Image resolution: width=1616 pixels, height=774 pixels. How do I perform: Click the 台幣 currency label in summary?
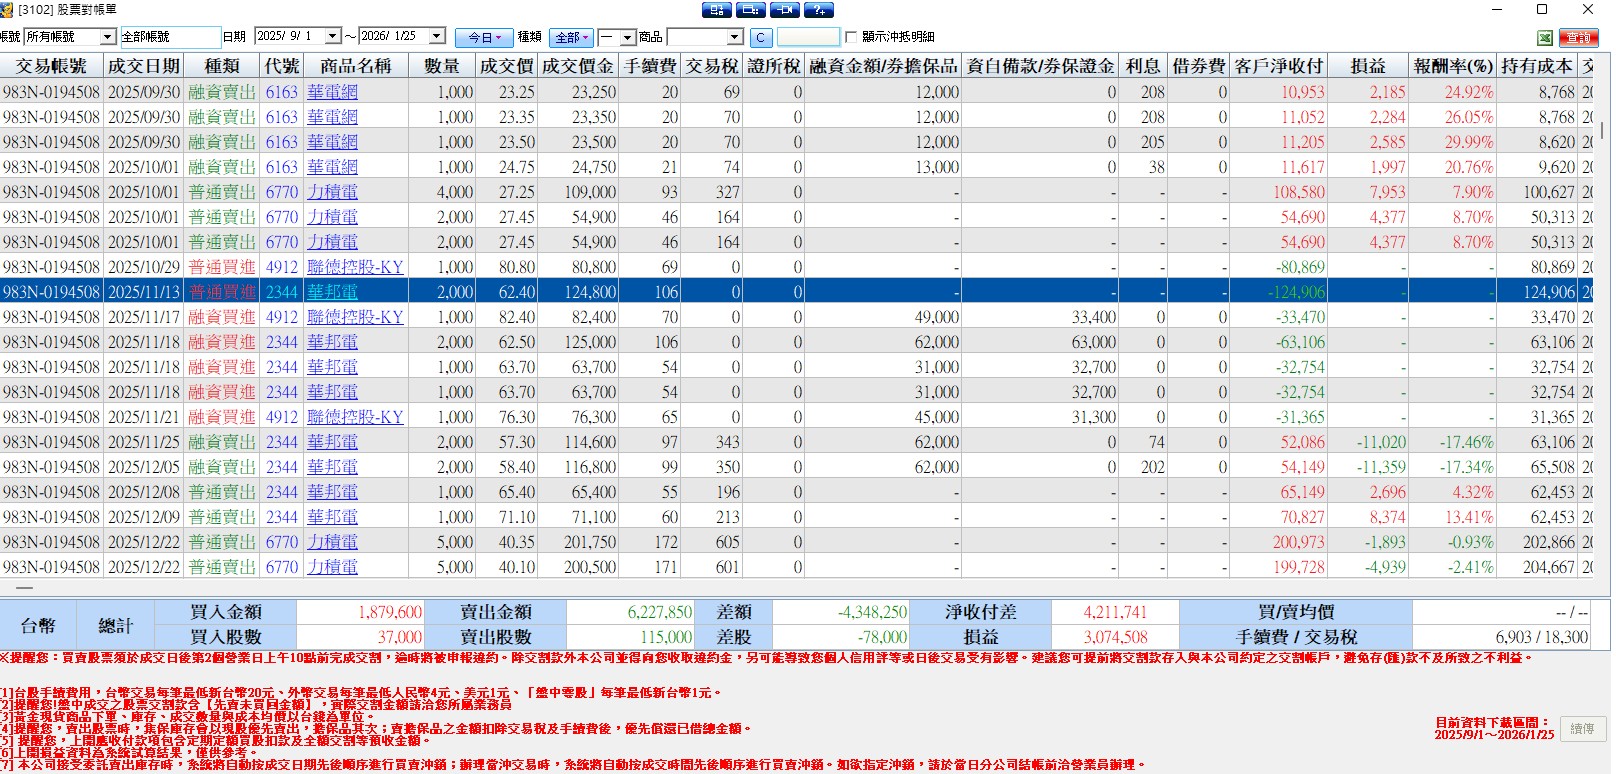(38, 626)
